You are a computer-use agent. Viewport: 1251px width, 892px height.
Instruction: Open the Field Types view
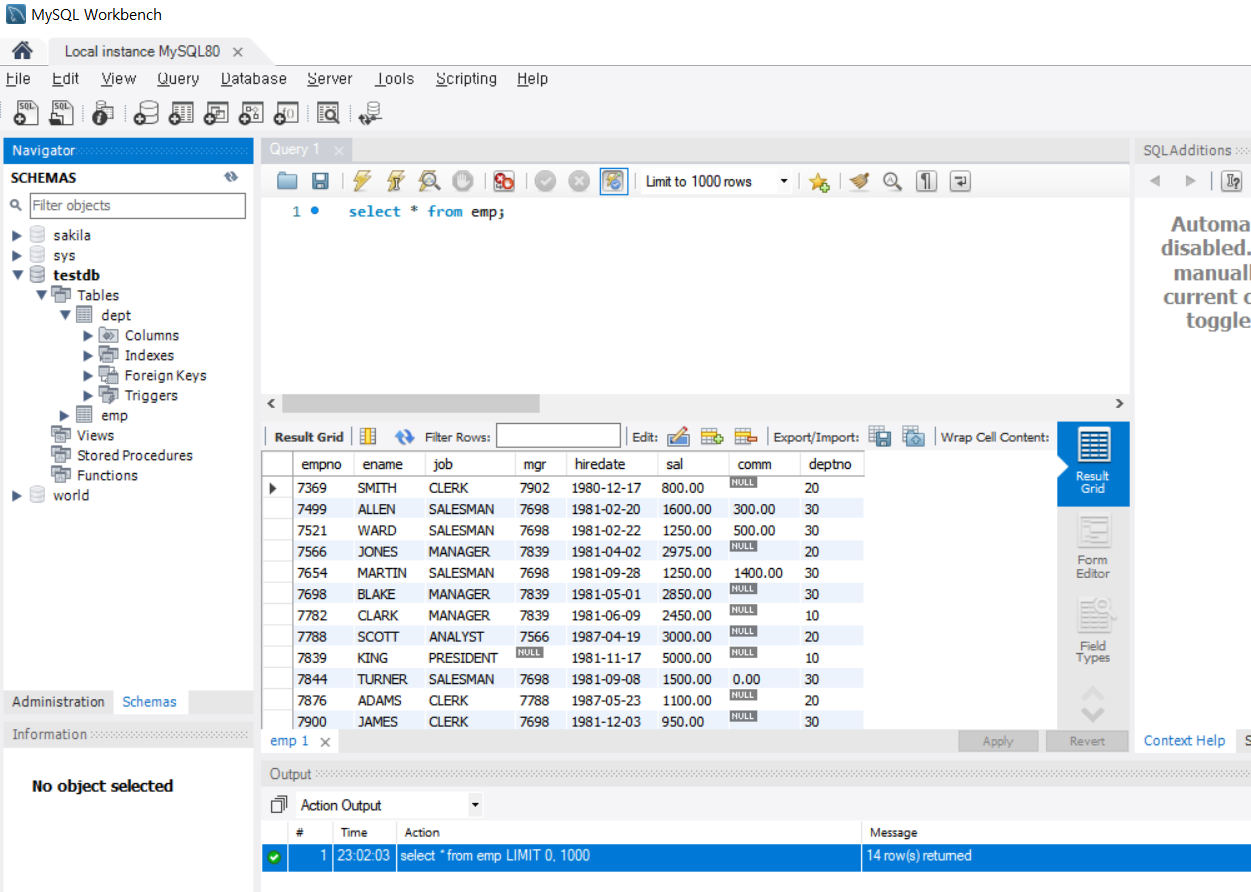pos(1093,631)
